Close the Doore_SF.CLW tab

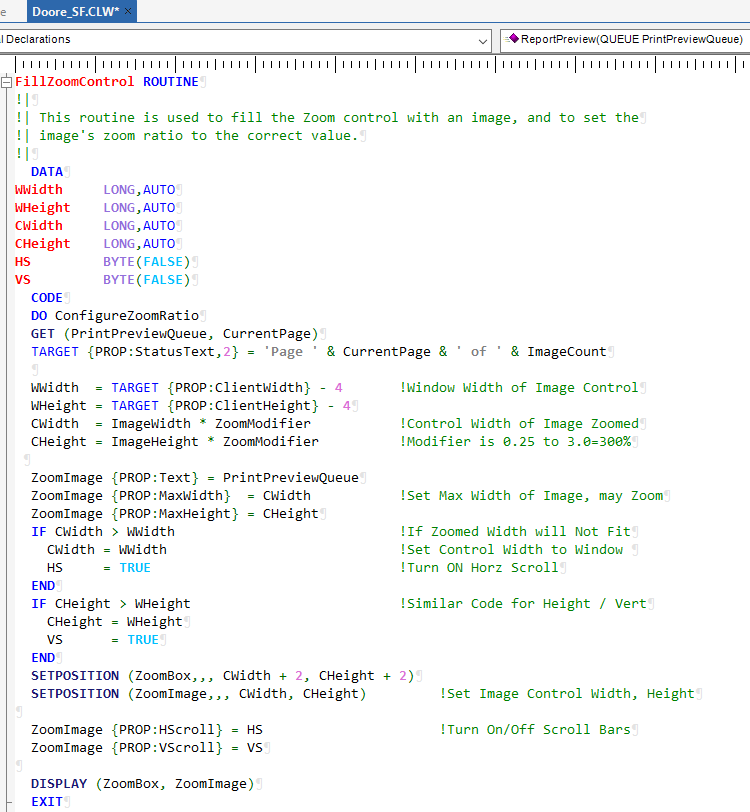[129, 10]
